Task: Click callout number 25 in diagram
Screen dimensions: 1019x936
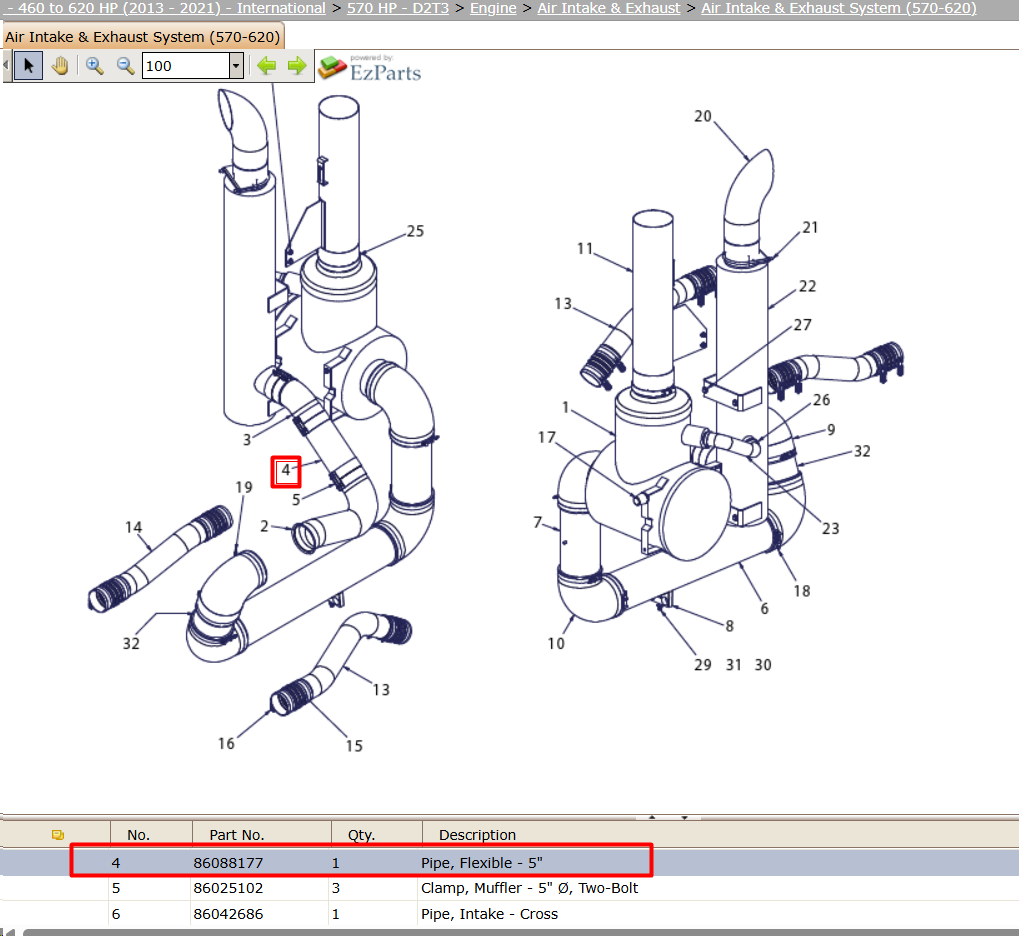Action: click(415, 231)
